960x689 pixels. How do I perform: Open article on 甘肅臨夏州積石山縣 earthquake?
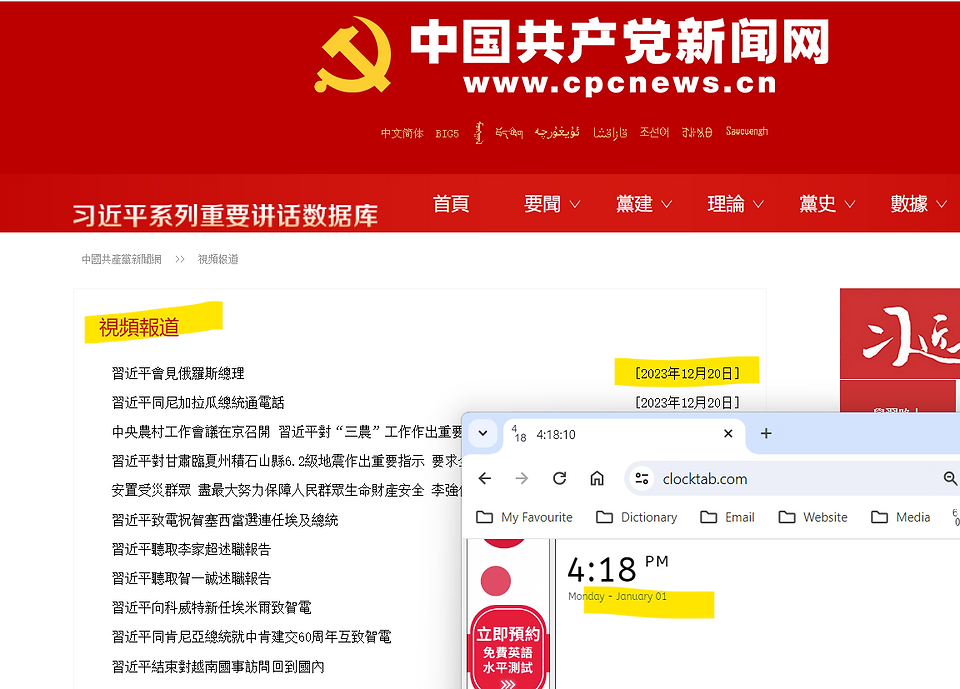tap(287, 461)
